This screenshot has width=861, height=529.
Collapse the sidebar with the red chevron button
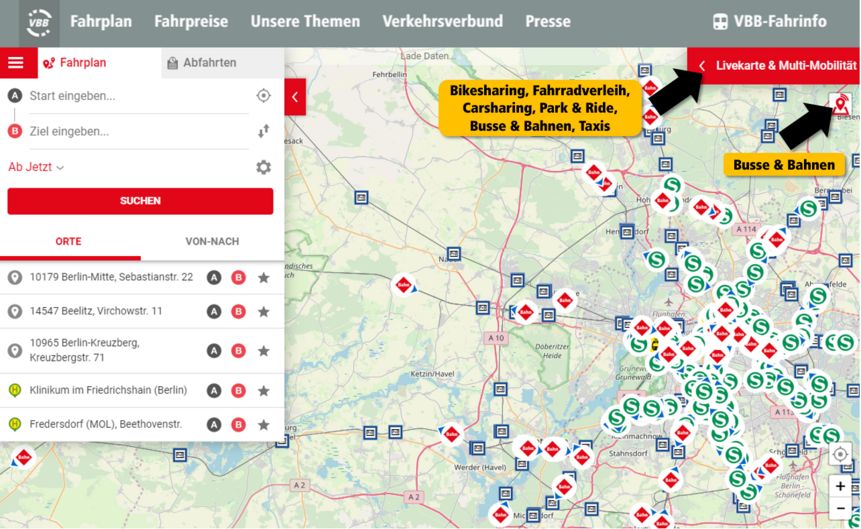295,97
